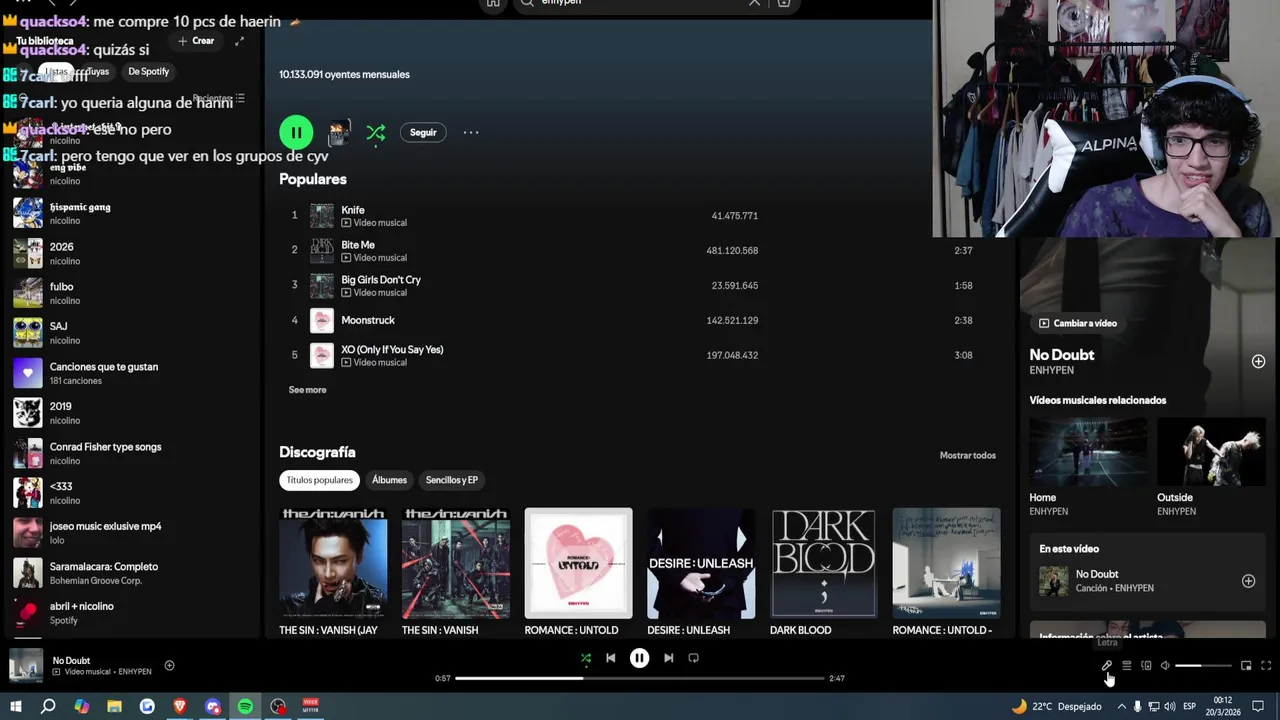1280x720 pixels.
Task: Skip to the next track
Action: coord(668,658)
